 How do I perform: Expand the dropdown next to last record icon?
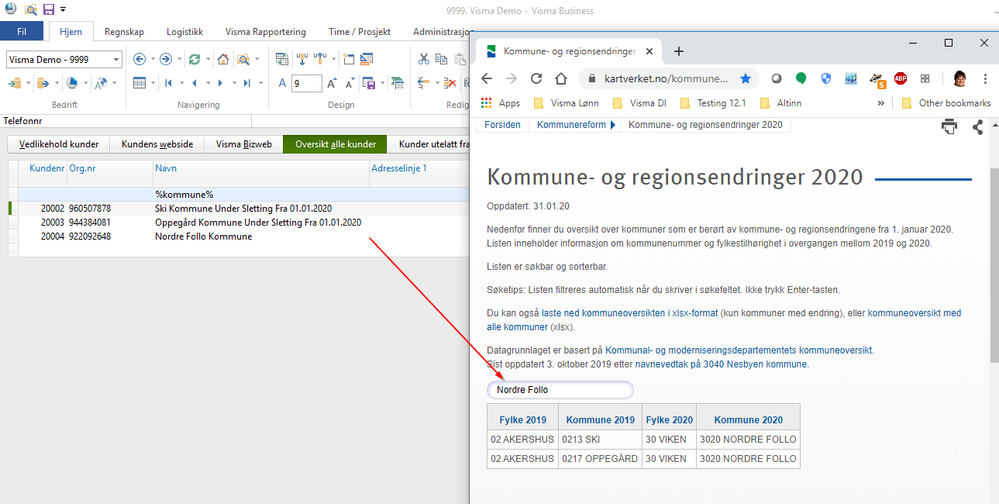(x=261, y=83)
